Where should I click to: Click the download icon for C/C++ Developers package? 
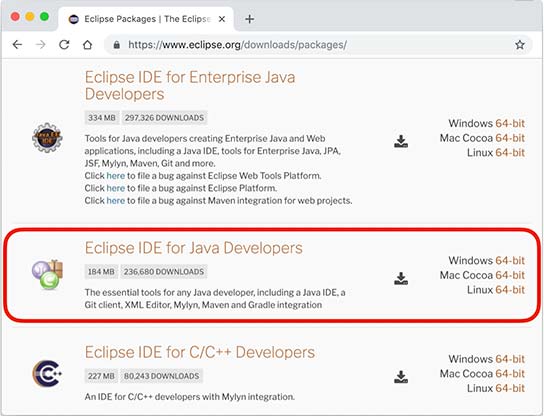click(401, 377)
